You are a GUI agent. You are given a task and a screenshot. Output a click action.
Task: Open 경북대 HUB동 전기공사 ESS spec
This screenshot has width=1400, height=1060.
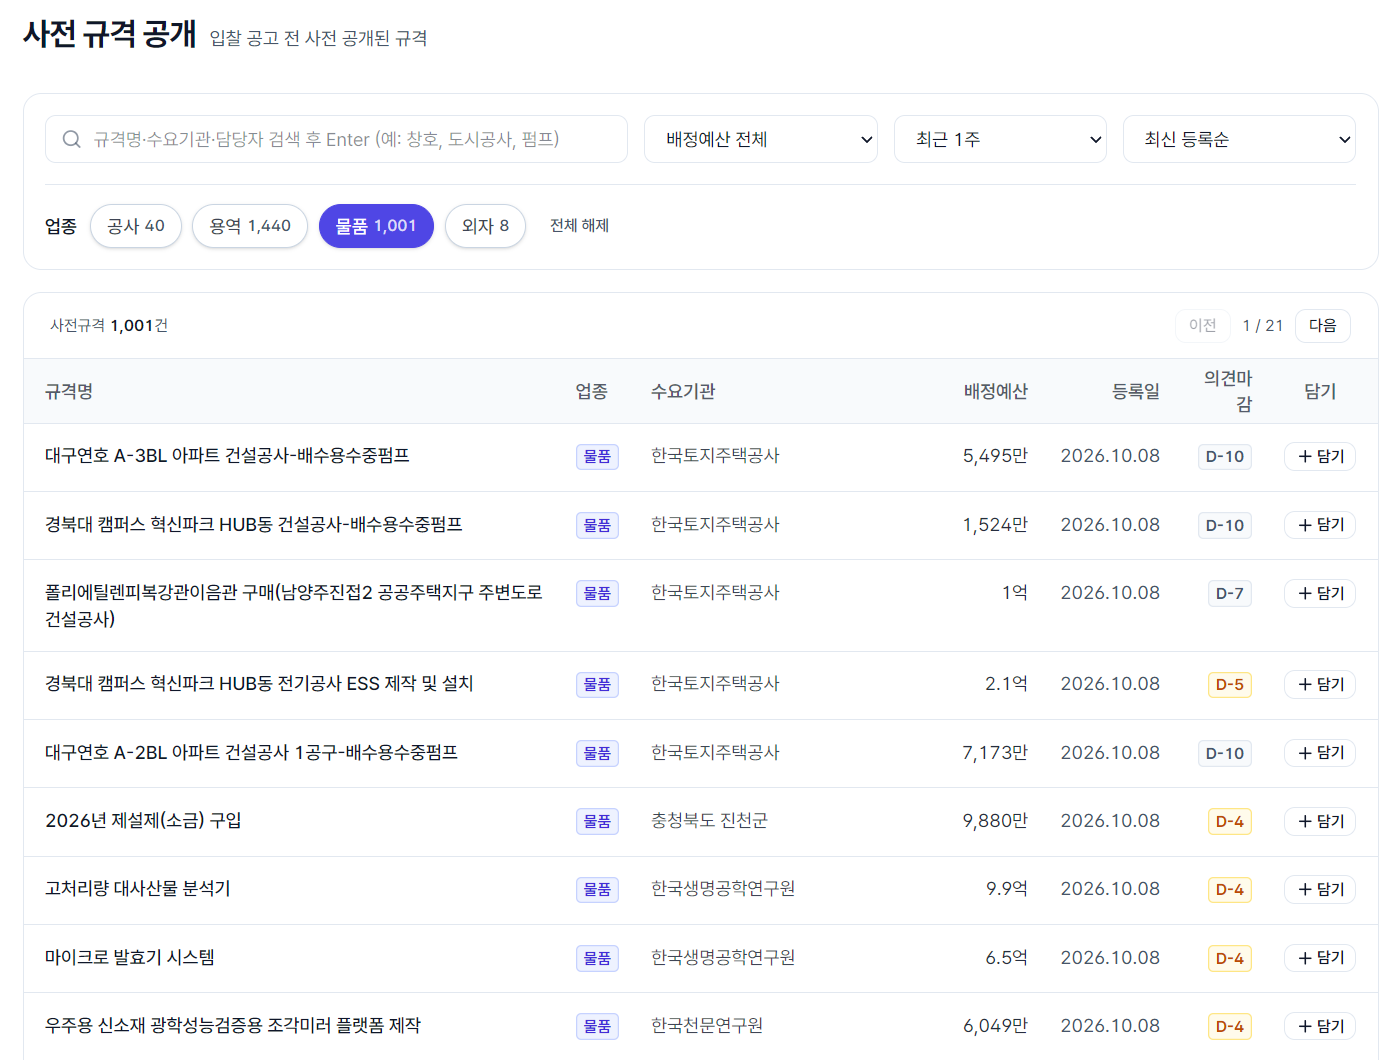[259, 684]
